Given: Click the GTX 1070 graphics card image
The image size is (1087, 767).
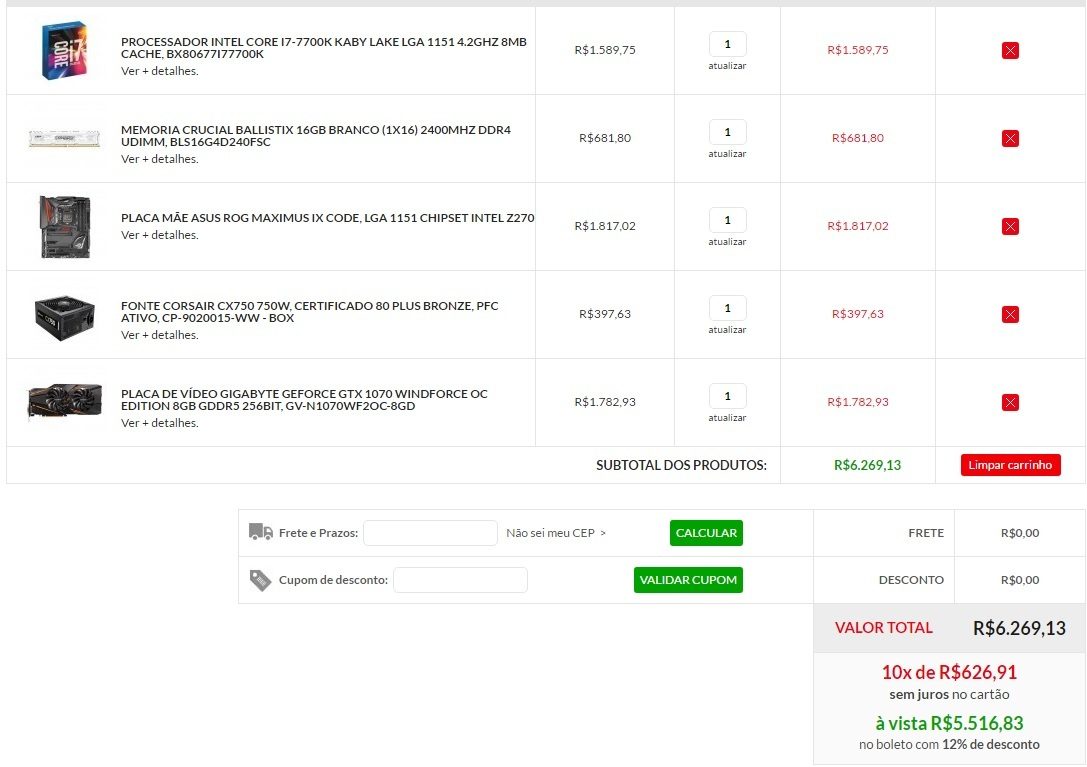Looking at the screenshot, I should coord(65,402).
